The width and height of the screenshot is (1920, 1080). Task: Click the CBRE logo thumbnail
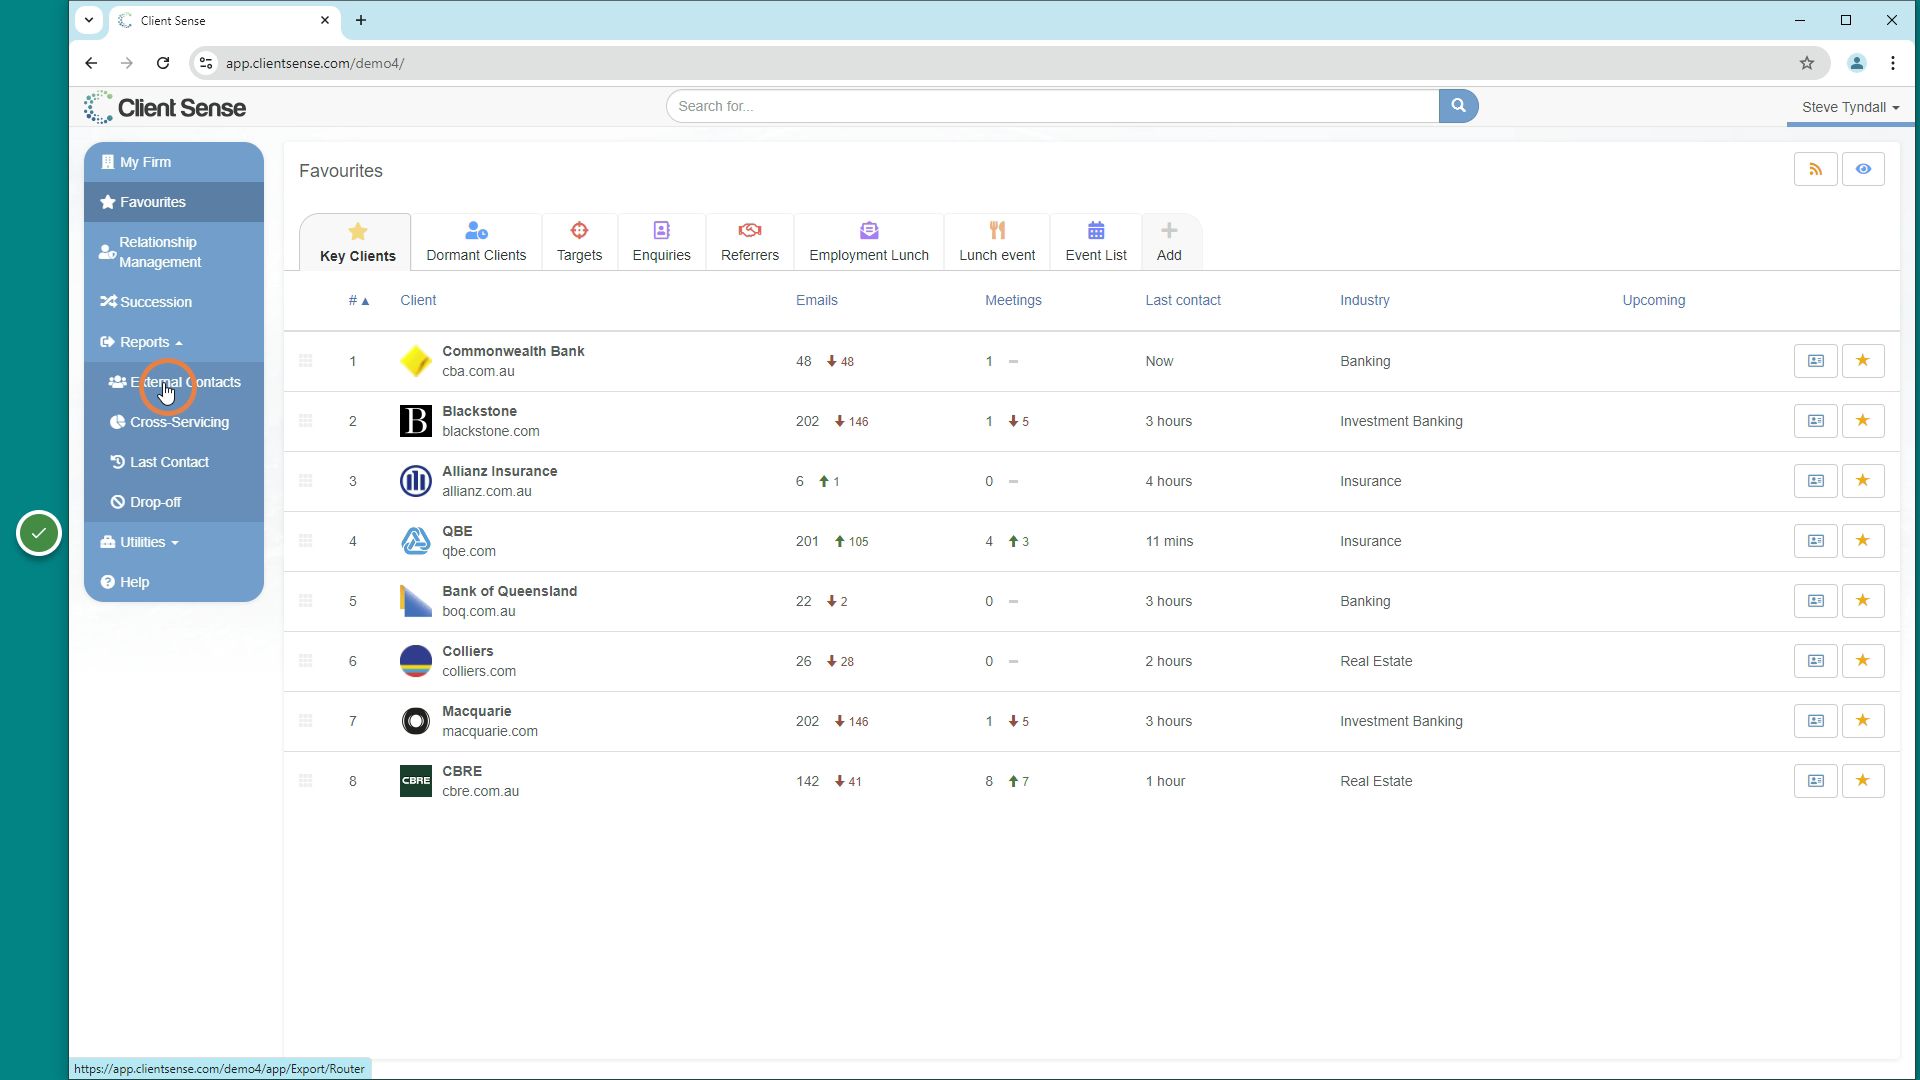[416, 781]
